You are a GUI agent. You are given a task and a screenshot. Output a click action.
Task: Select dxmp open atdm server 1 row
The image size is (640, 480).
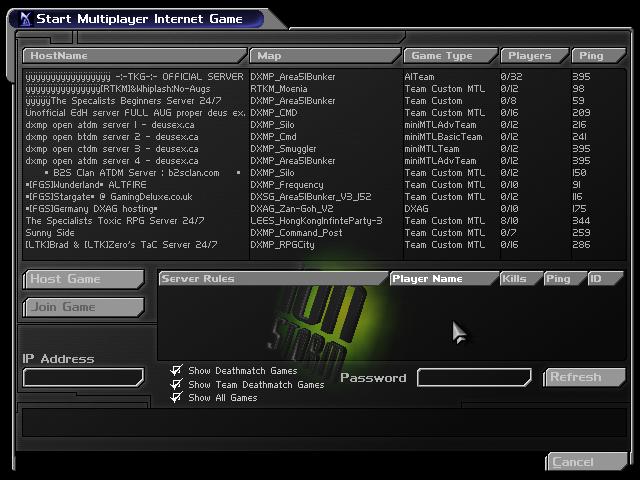click(324, 124)
